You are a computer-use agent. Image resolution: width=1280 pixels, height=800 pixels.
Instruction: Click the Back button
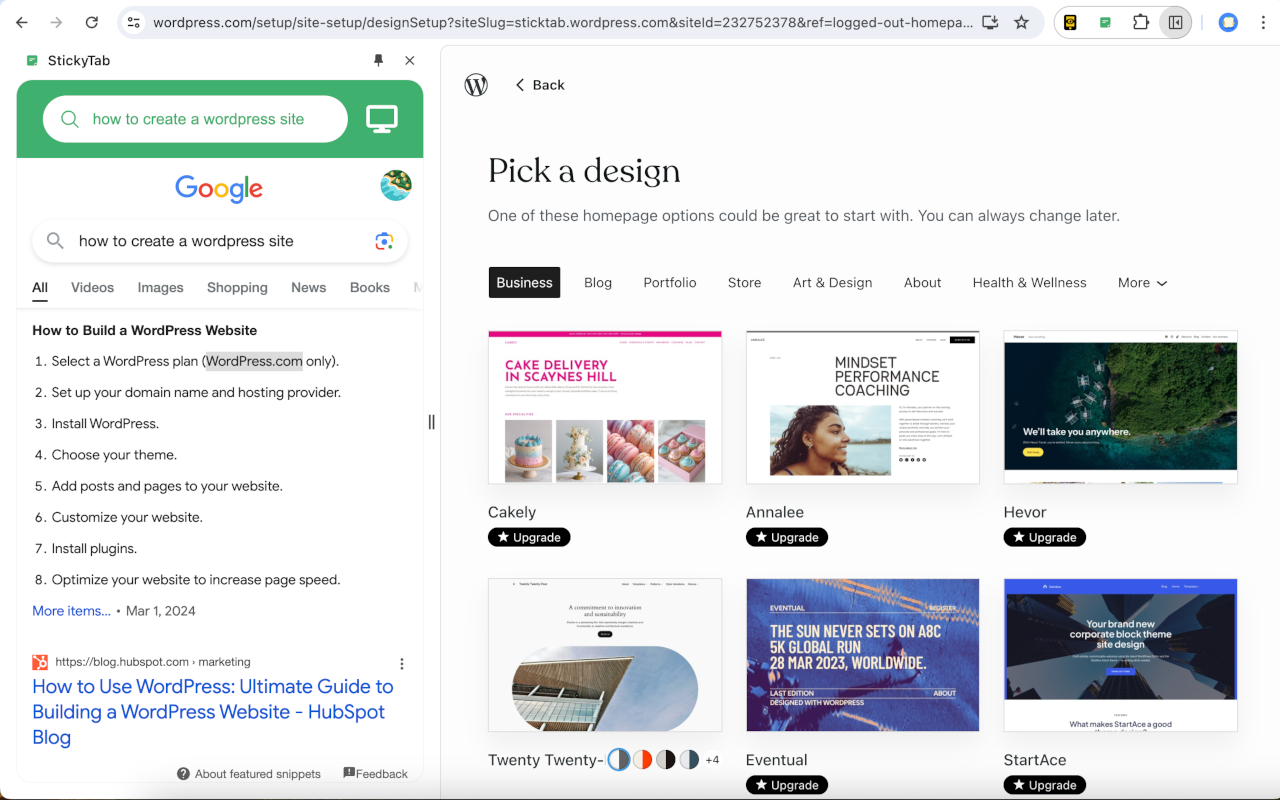pos(540,85)
